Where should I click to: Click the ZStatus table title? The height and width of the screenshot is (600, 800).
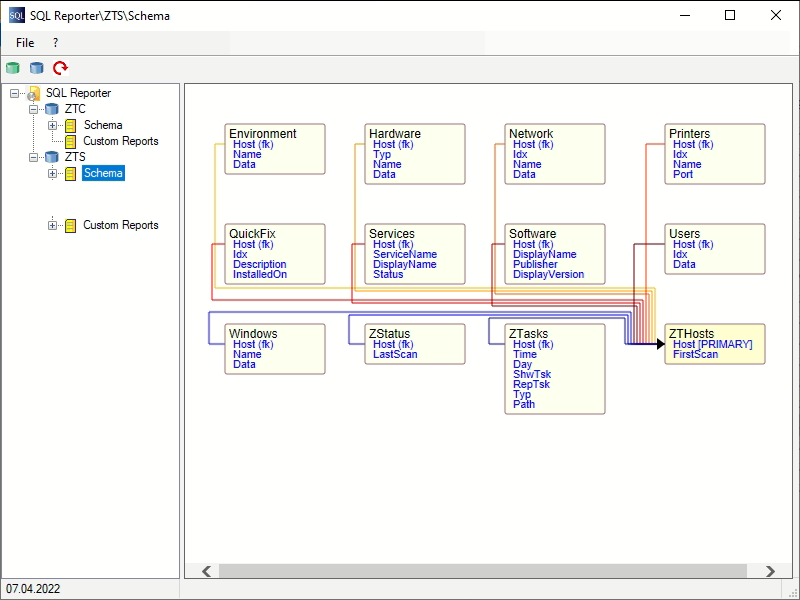[389, 334]
